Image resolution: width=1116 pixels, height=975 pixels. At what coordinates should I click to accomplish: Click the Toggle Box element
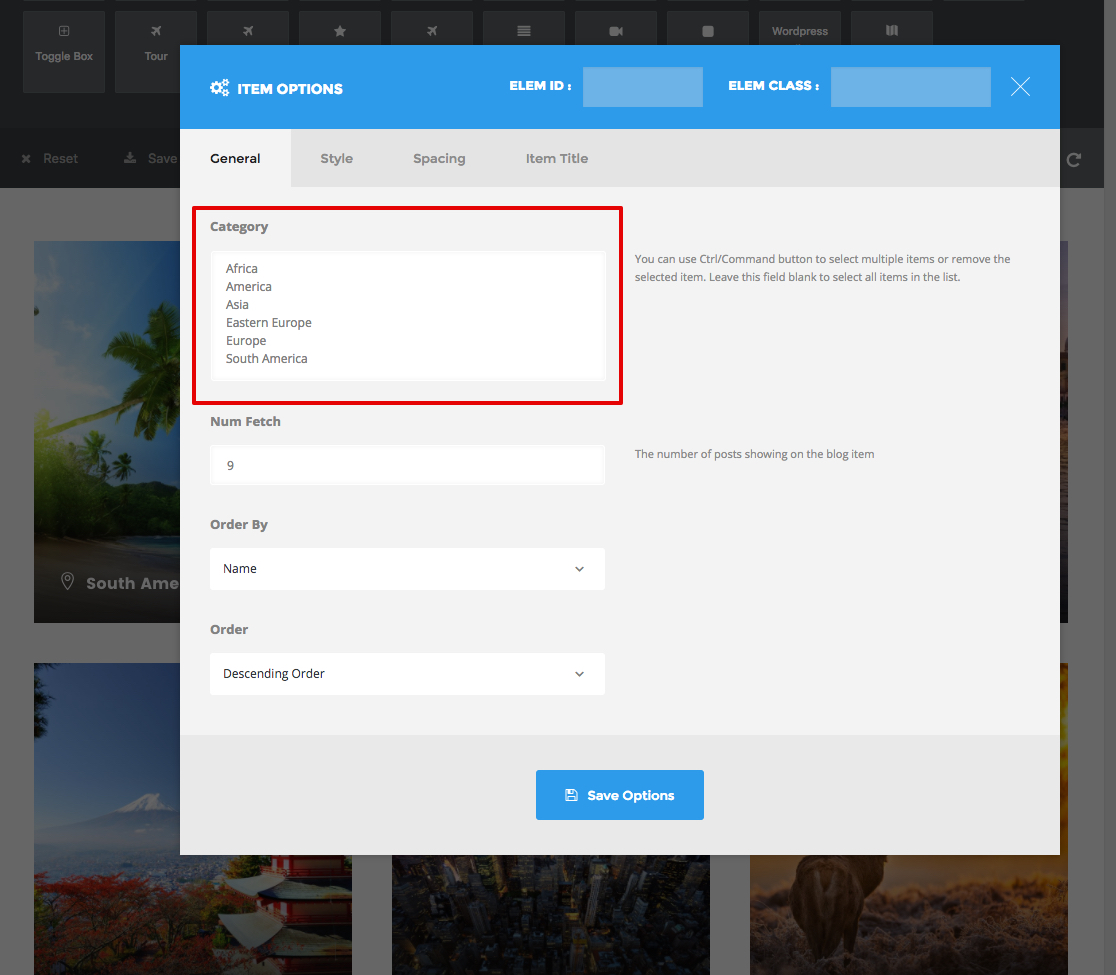[x=64, y=51]
